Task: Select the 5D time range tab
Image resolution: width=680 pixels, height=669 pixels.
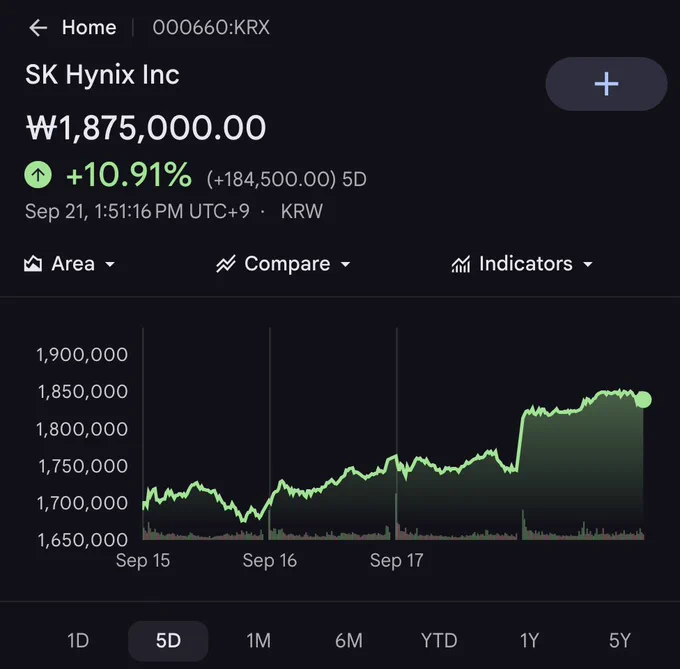Action: pyautogui.click(x=168, y=640)
